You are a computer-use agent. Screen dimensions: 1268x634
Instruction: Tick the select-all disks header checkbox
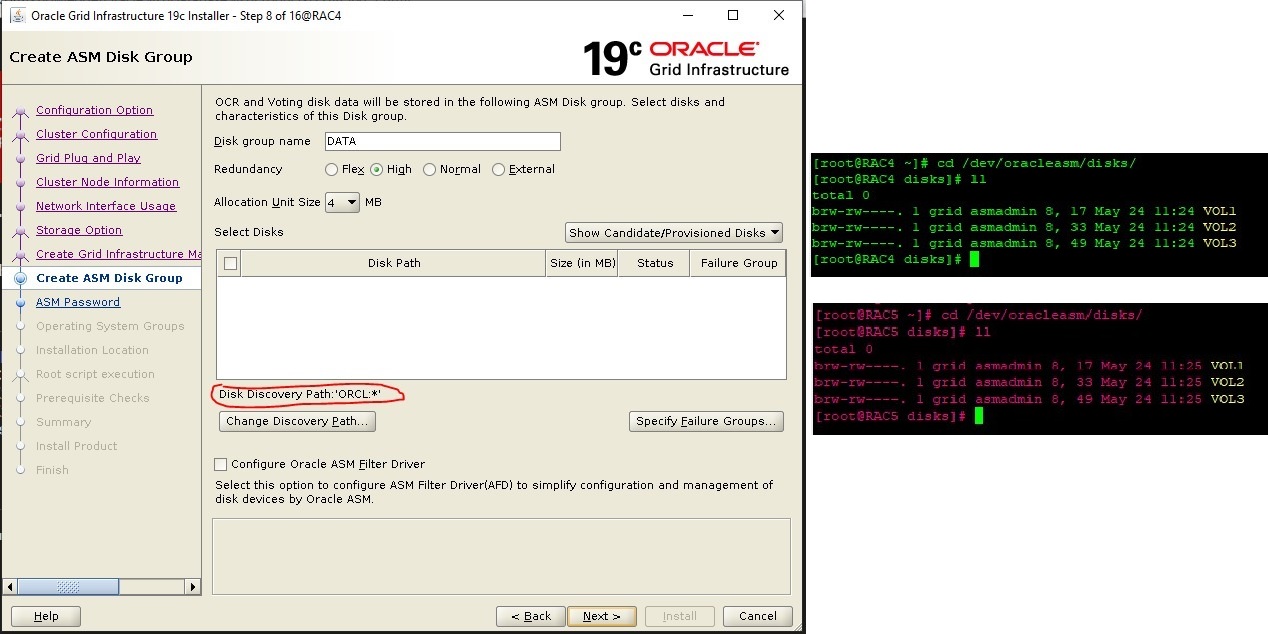(230, 264)
